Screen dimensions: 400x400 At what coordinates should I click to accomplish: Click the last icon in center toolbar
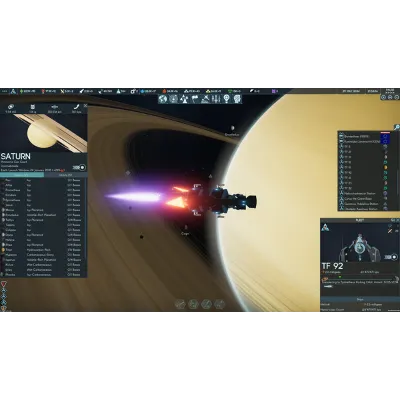click(x=237, y=99)
